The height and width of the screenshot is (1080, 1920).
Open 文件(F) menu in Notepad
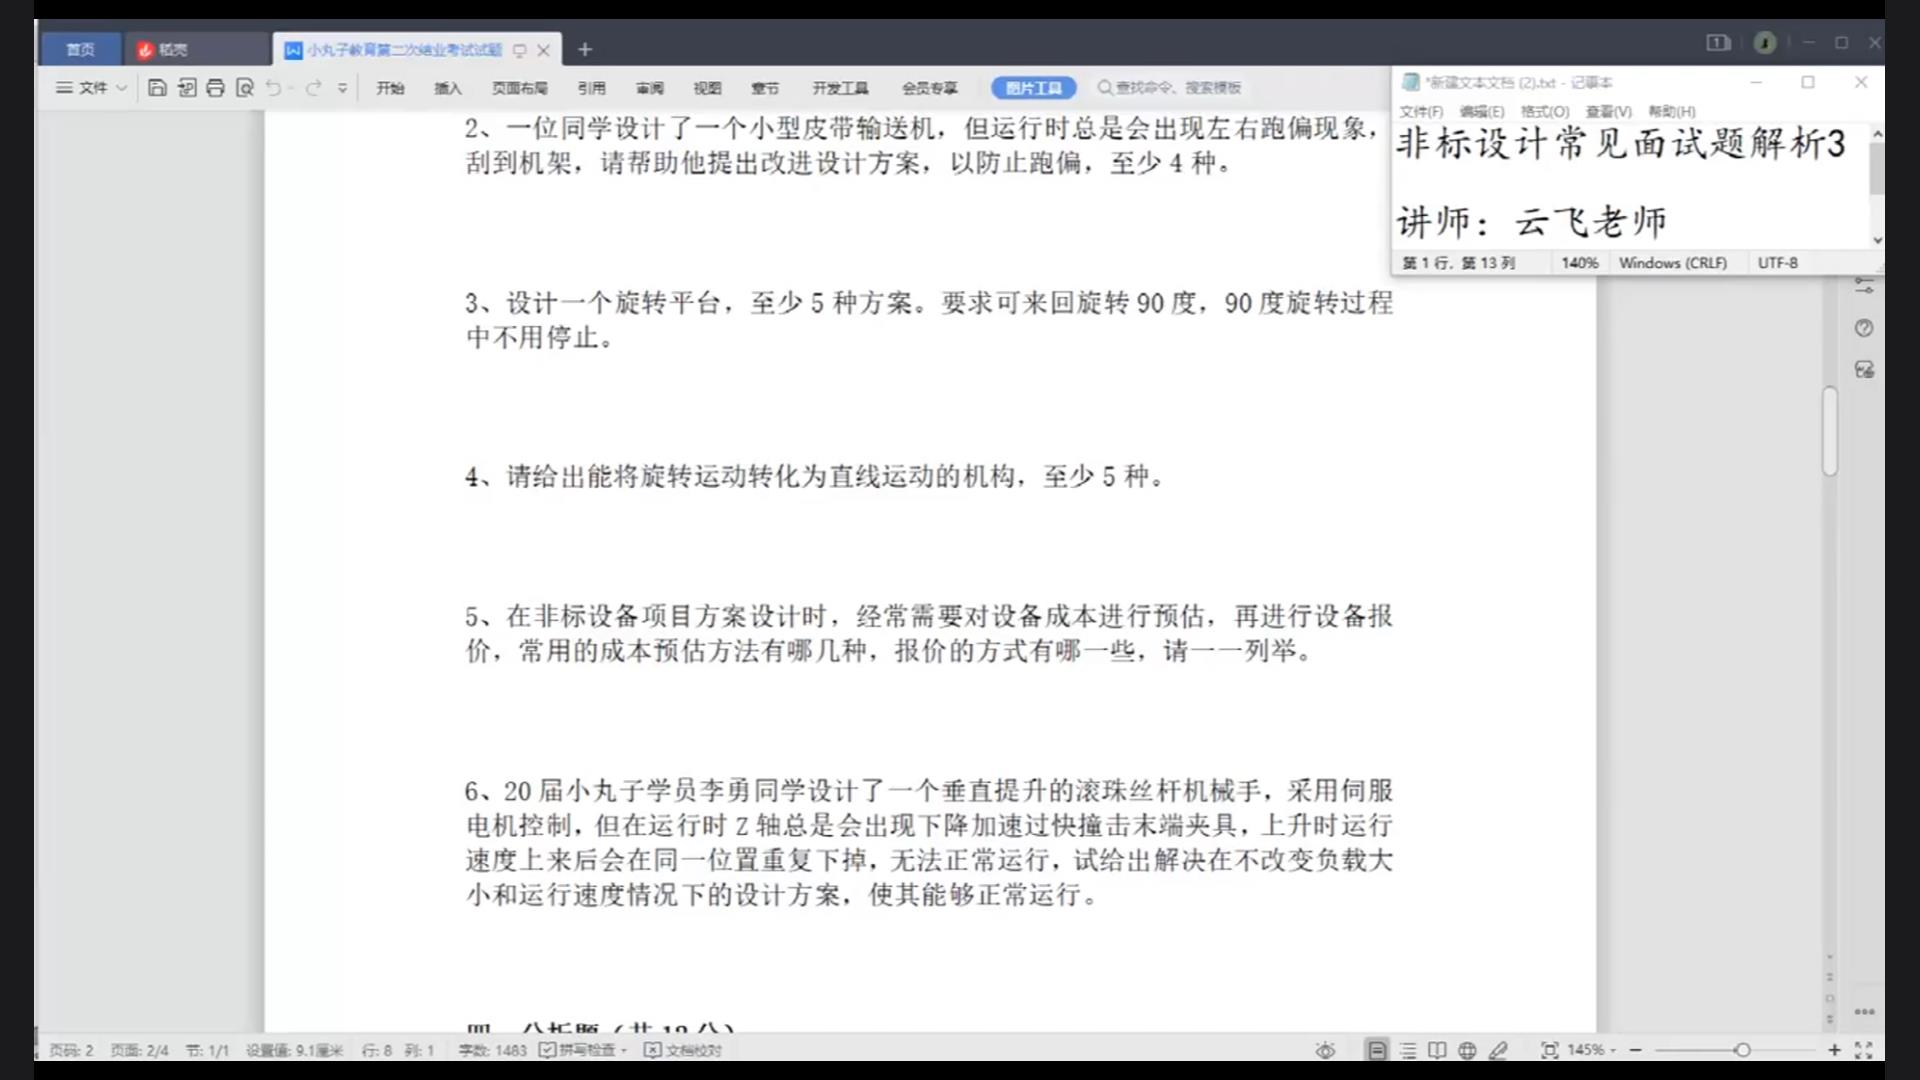[x=1421, y=111]
